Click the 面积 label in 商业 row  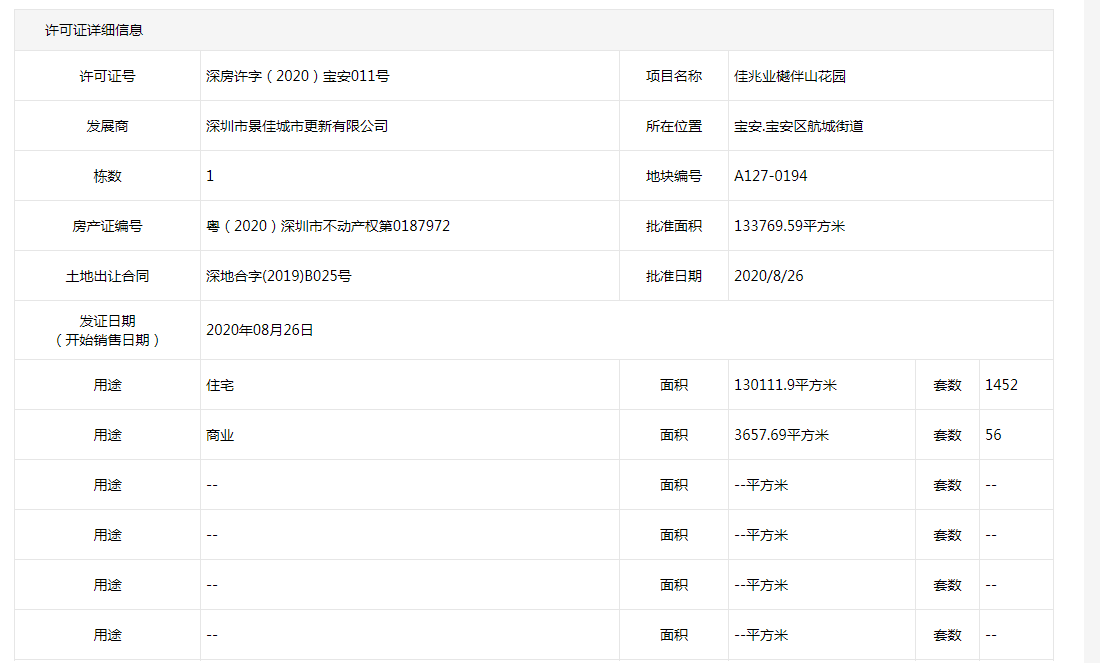673,435
